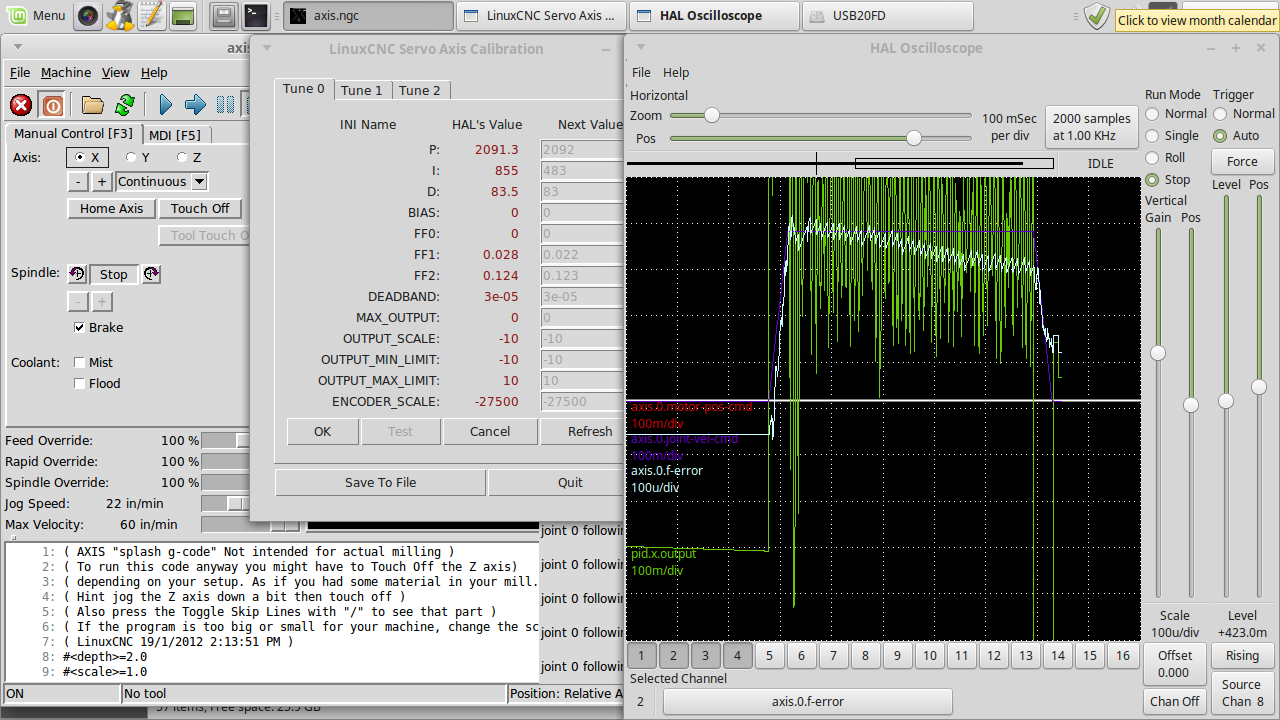Select X axis radio button
The width and height of the screenshot is (1280, 720).
86,157
